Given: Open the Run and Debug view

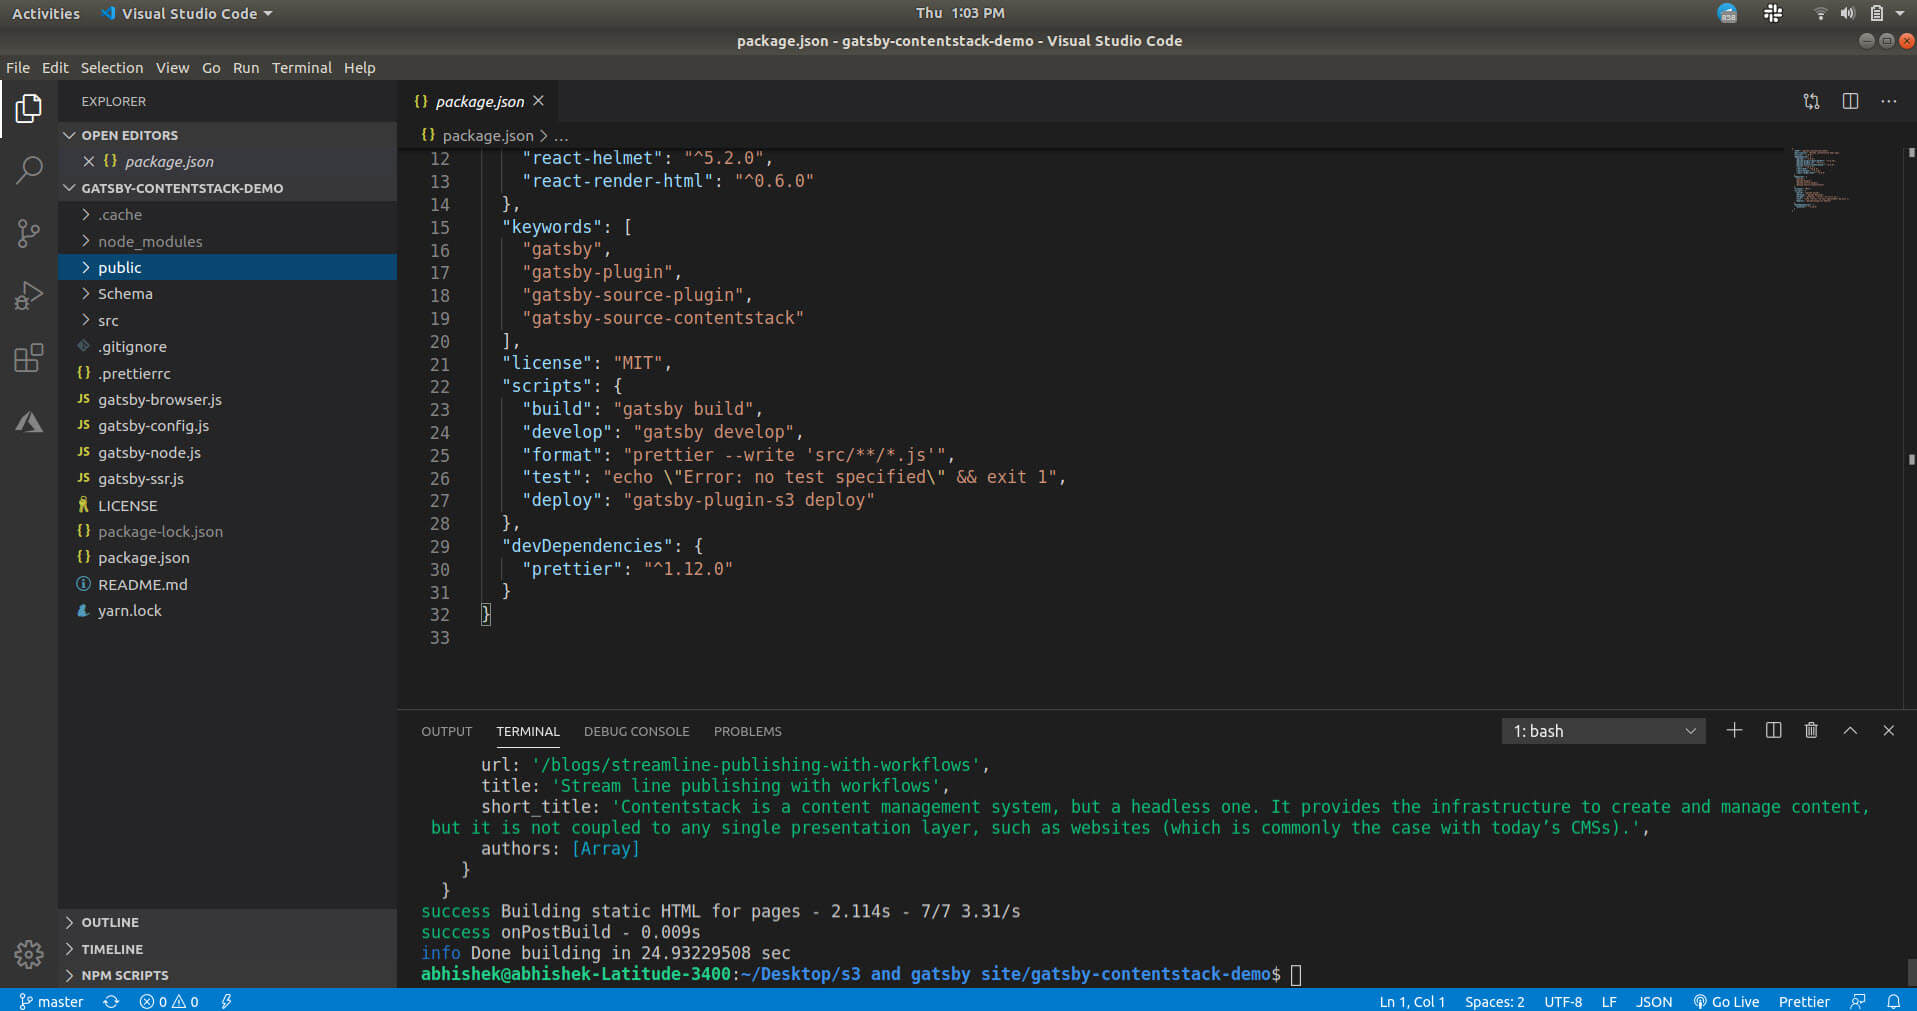Looking at the screenshot, I should pyautogui.click(x=29, y=296).
